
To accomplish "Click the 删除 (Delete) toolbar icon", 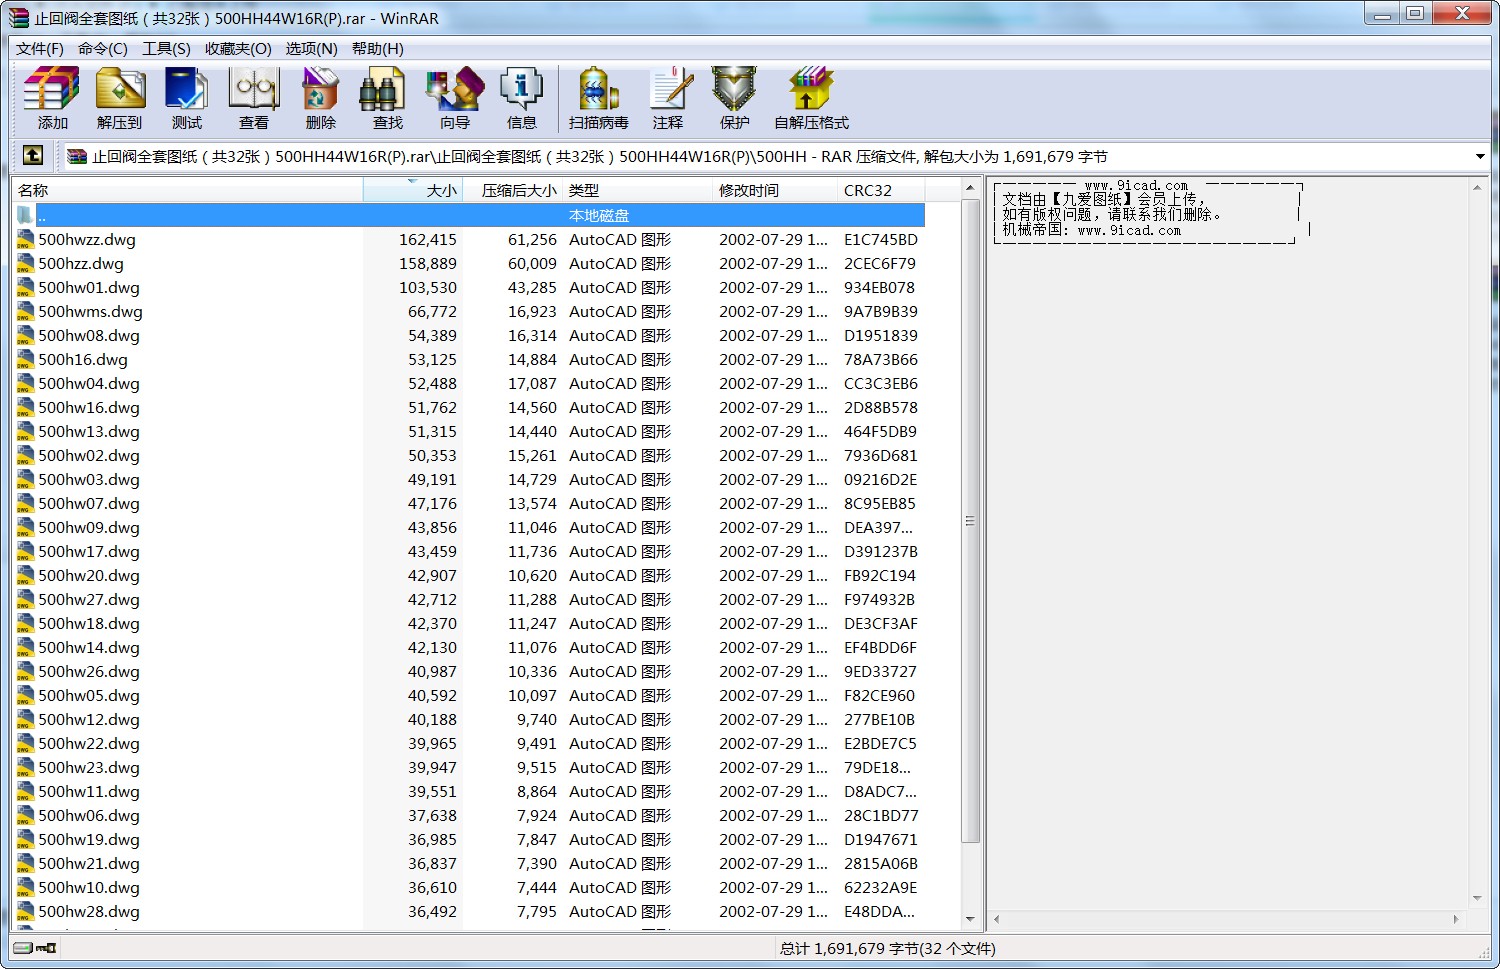I will click(x=320, y=97).
